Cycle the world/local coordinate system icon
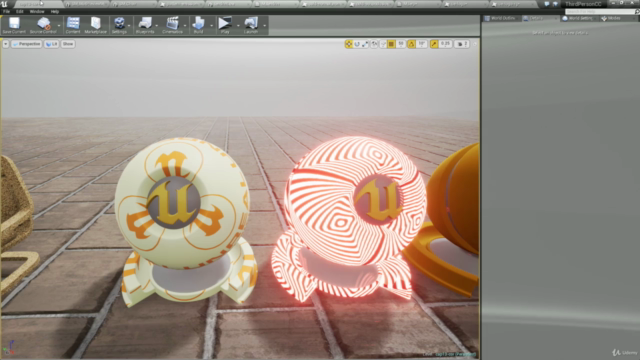Viewport: 640px width, 360px height. [x=374, y=44]
